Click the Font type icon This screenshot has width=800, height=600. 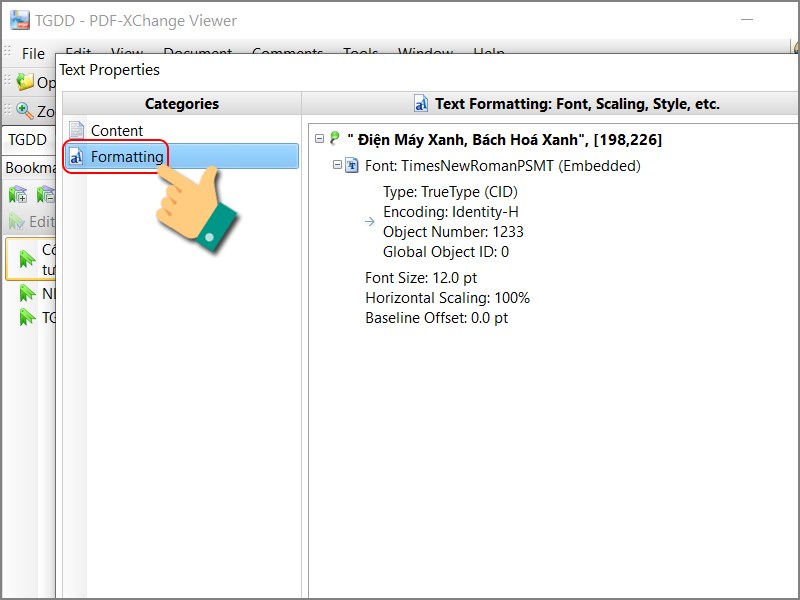click(352, 165)
